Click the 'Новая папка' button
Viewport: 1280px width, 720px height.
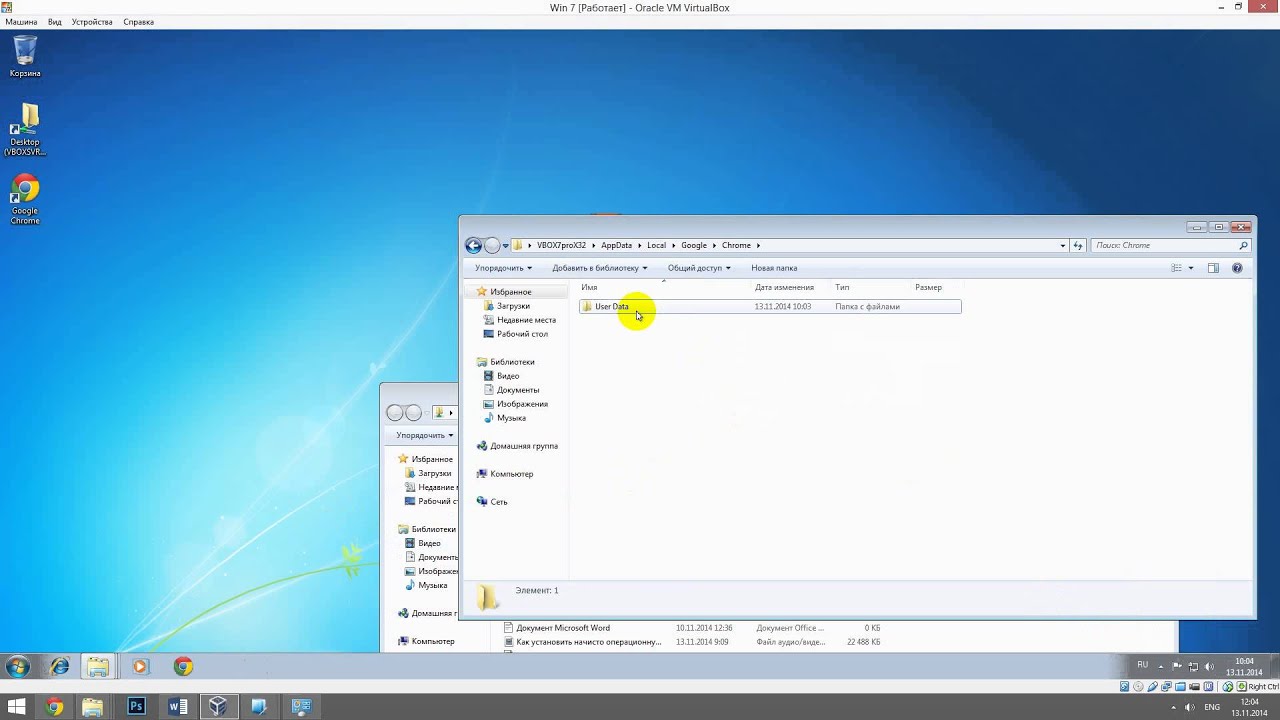click(774, 268)
